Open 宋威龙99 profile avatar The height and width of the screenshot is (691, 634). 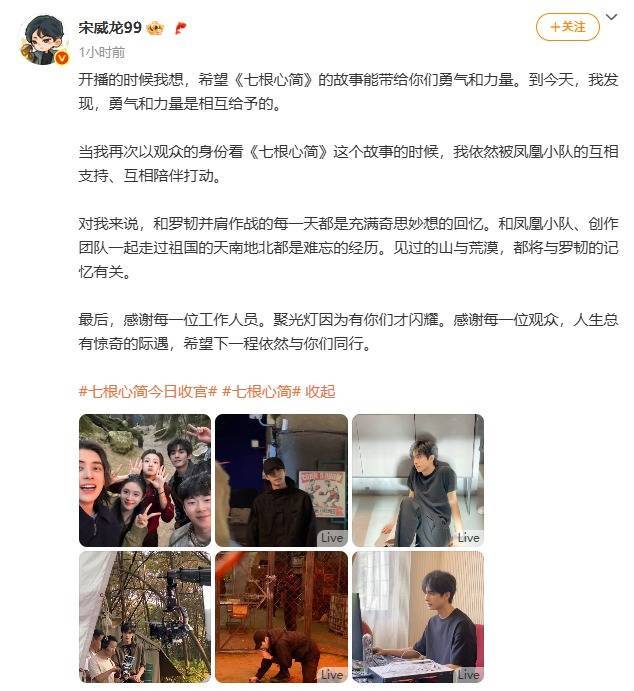[44, 40]
